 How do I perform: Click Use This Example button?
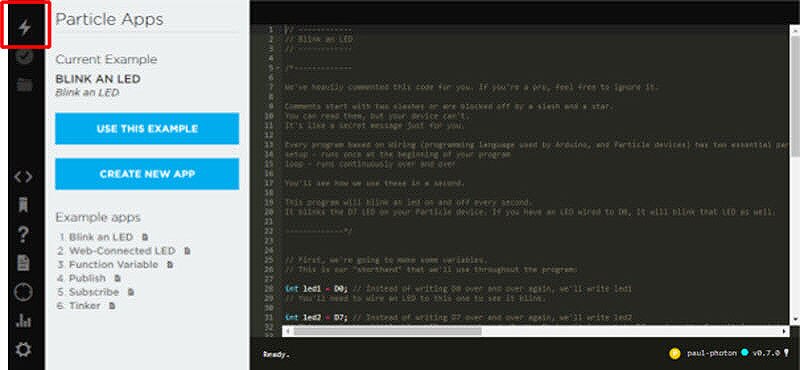[x=147, y=129]
